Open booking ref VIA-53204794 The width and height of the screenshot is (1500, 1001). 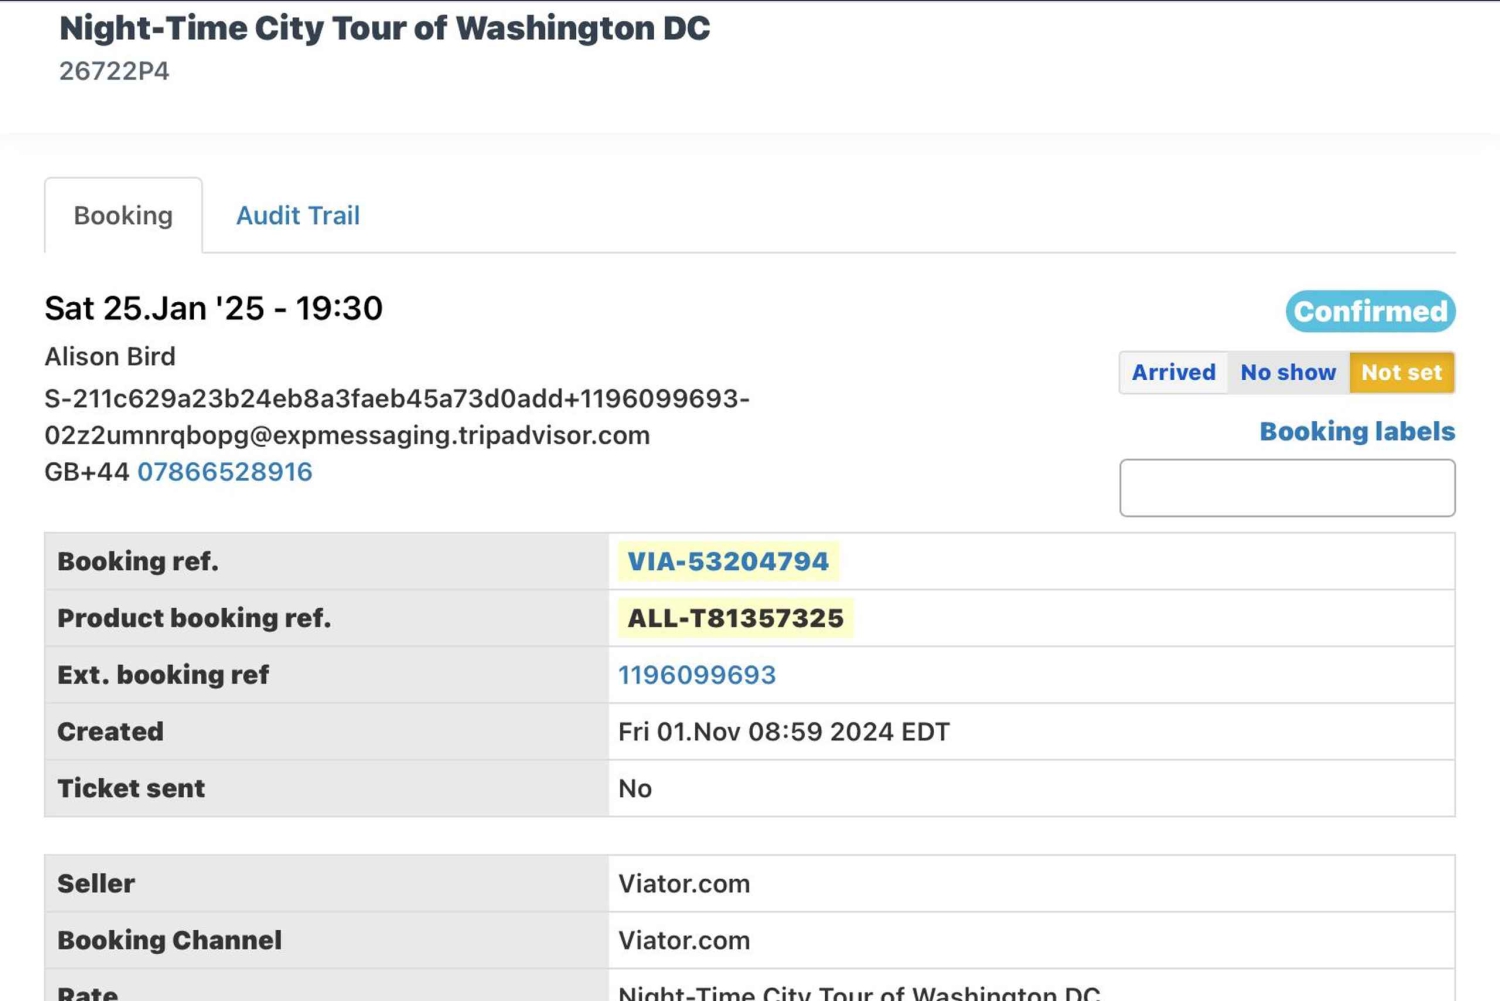(x=728, y=561)
